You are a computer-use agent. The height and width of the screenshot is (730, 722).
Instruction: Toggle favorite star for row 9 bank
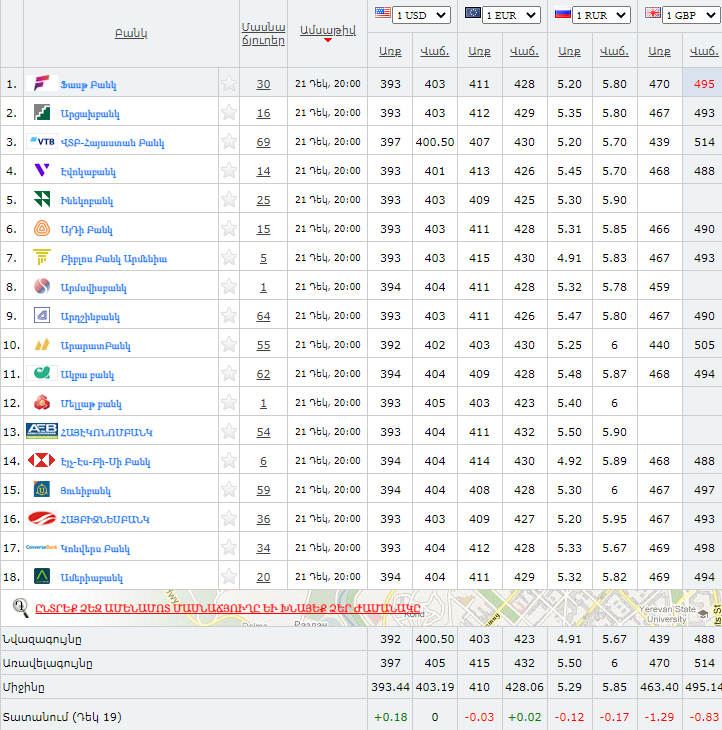(229, 316)
